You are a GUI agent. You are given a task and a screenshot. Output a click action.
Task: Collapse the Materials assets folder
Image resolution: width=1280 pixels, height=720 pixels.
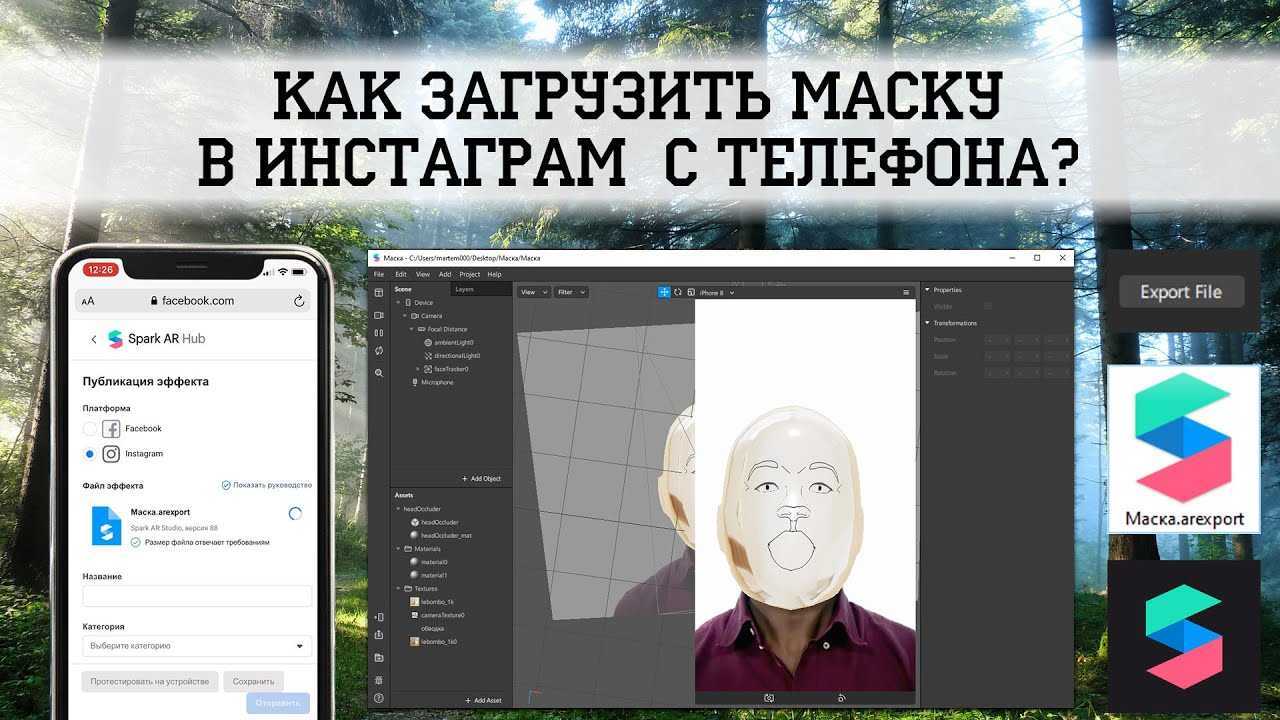[398, 549]
